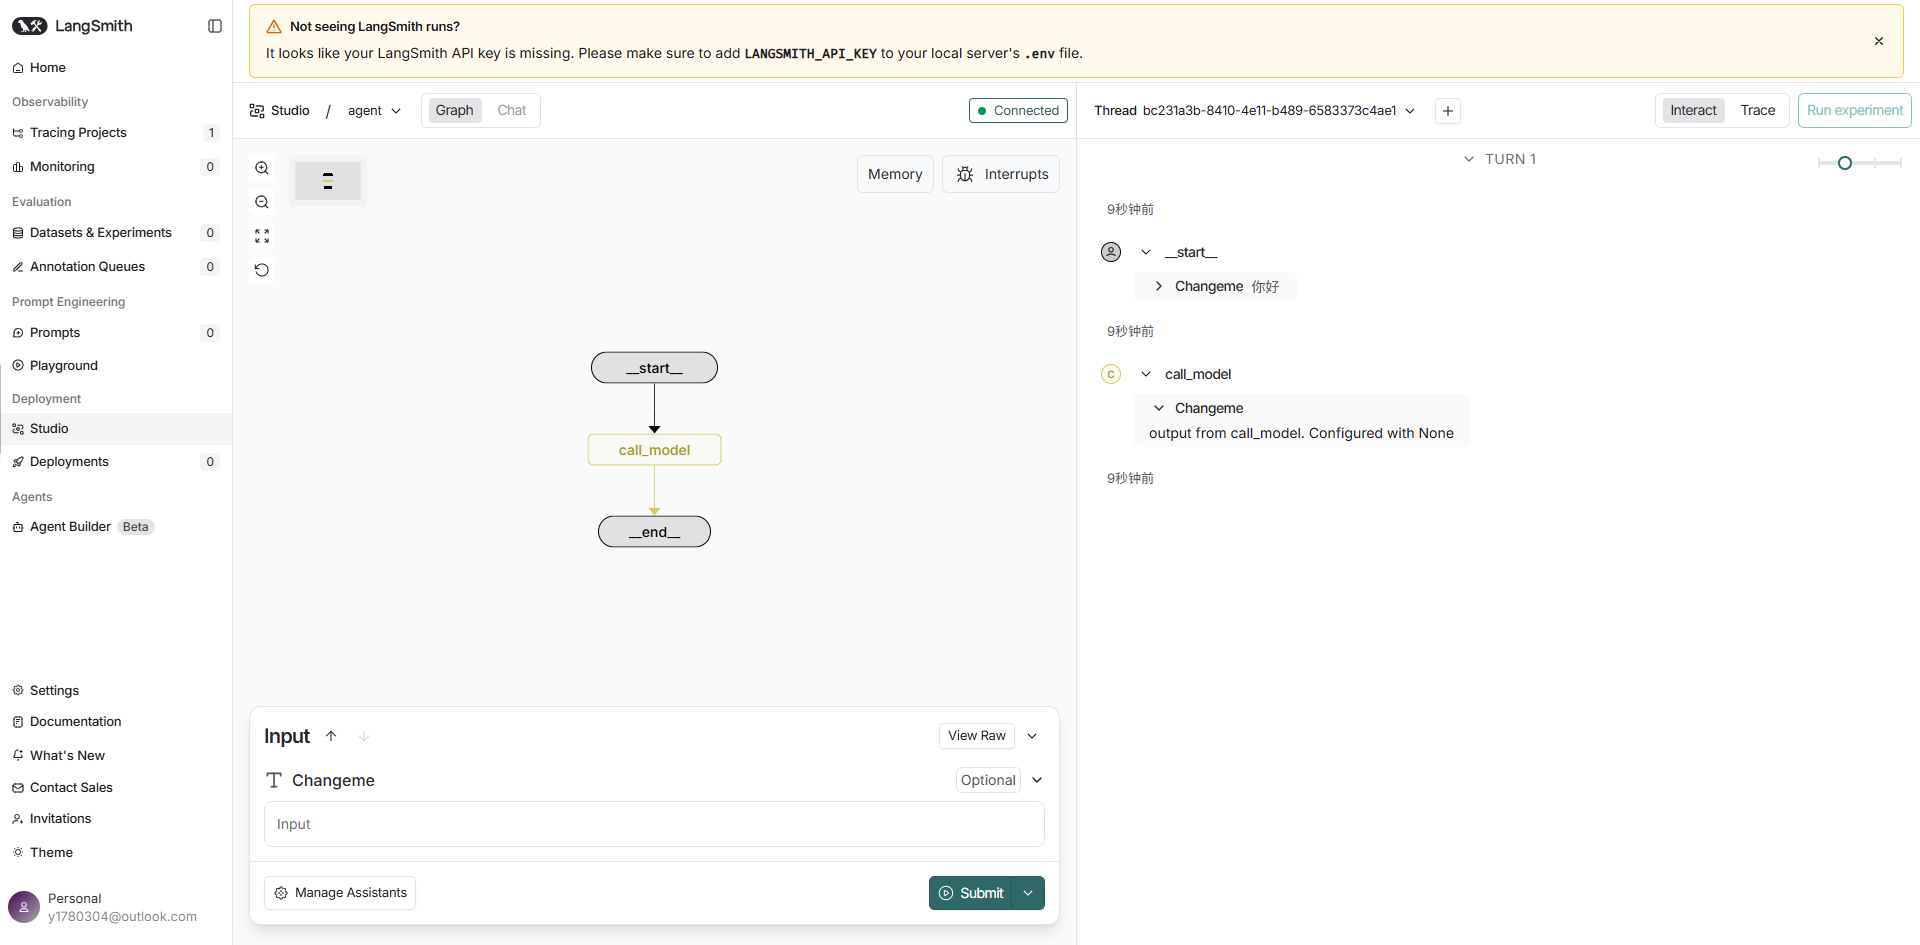Open Manage Assistants
This screenshot has width=1920, height=945.
click(340, 893)
